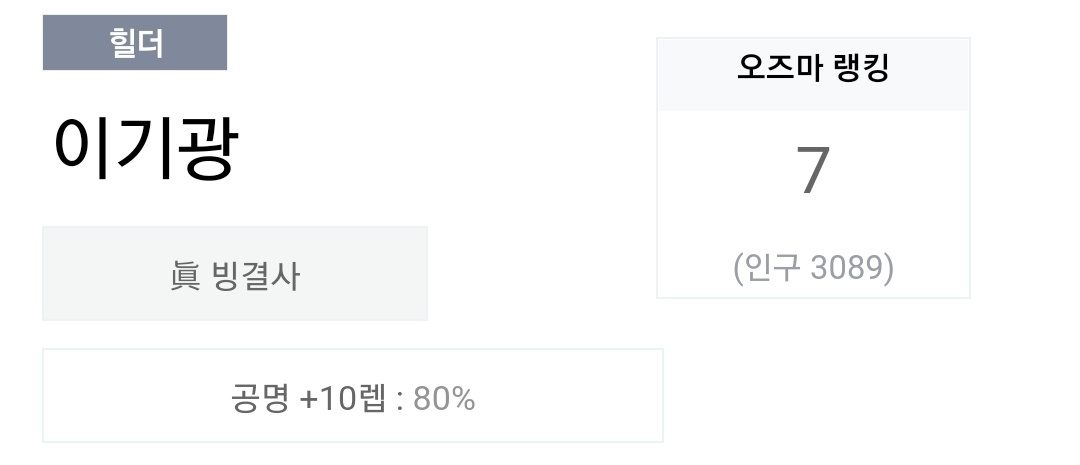Click the 80% resonance value

[444, 399]
